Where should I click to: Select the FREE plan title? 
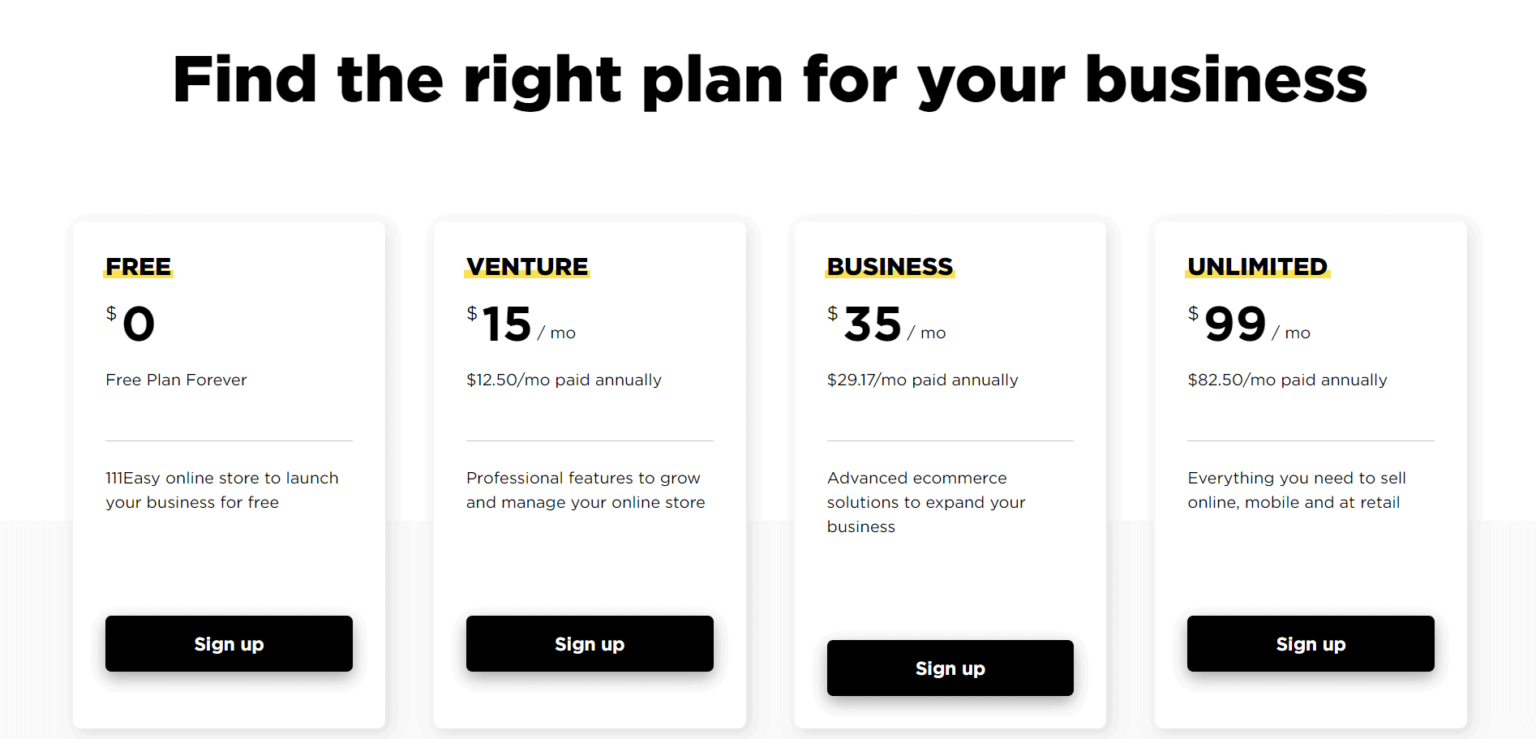click(137, 266)
